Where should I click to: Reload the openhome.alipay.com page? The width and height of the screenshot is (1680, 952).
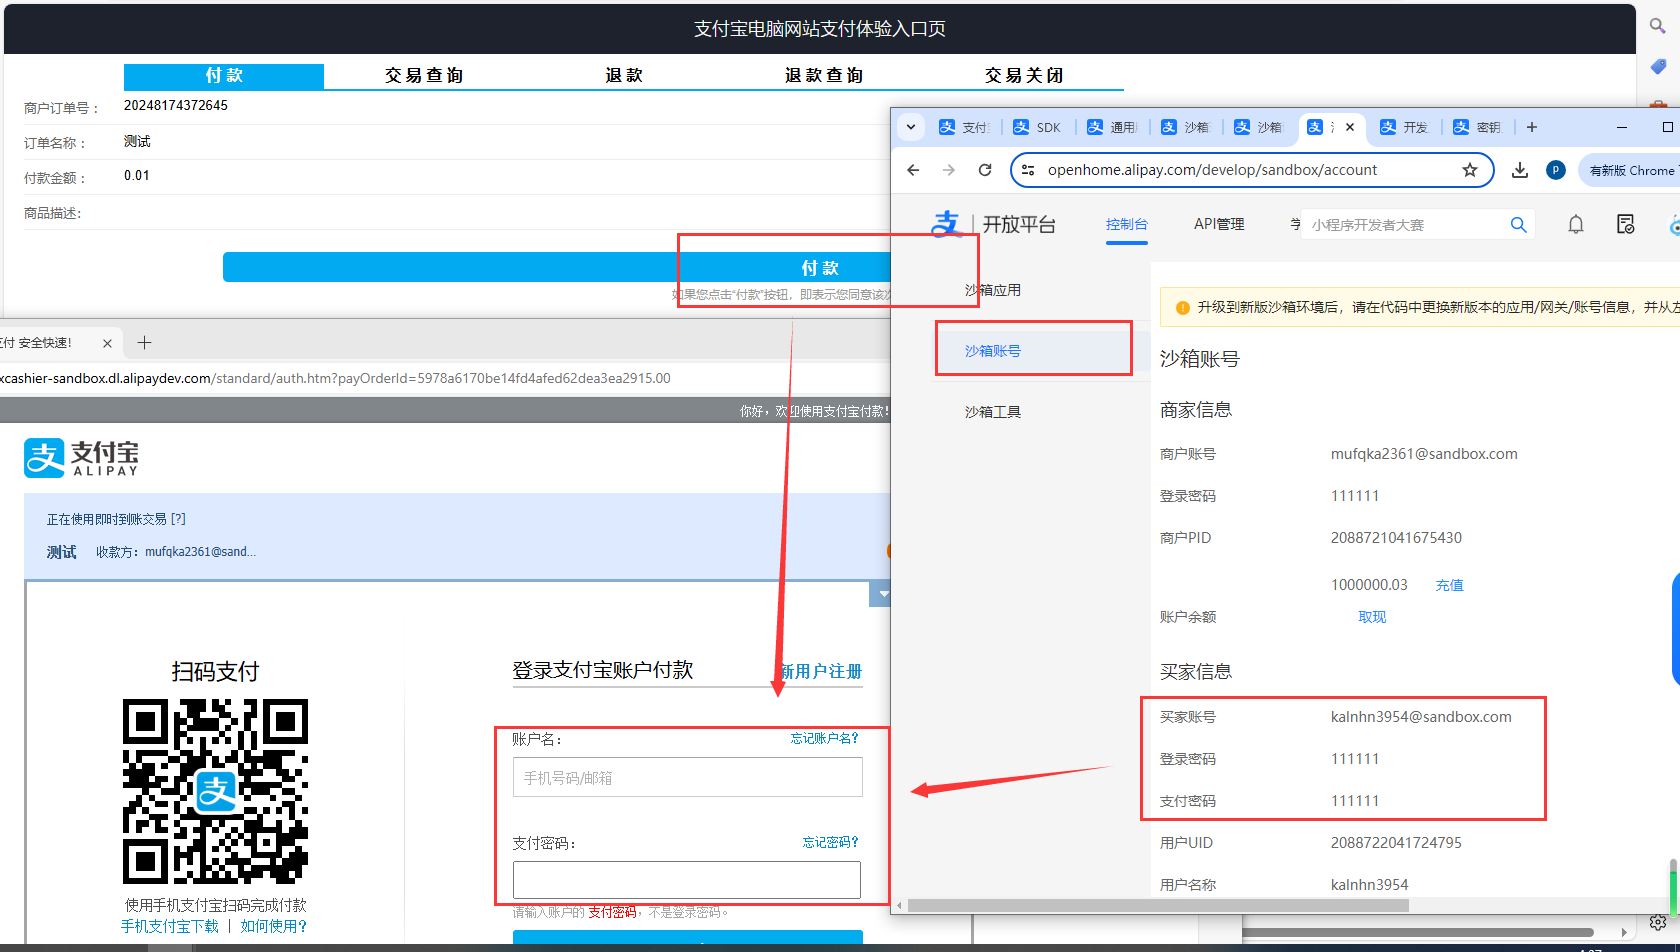(x=985, y=170)
